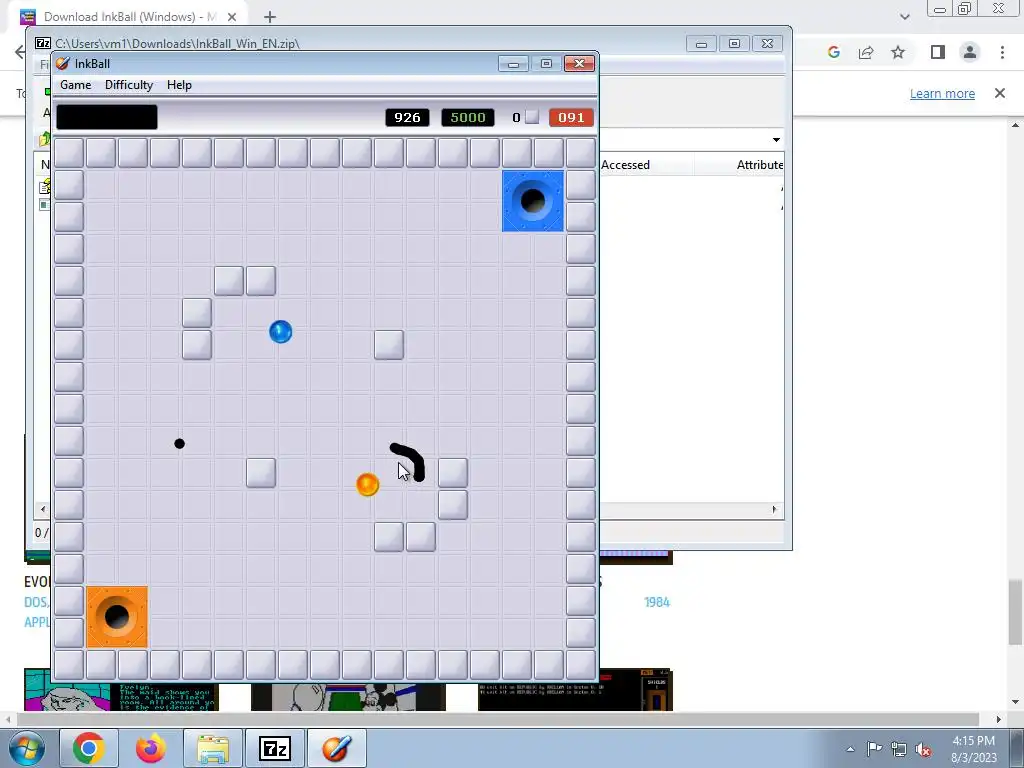Click Action Center flag tray icon

pos(874,749)
